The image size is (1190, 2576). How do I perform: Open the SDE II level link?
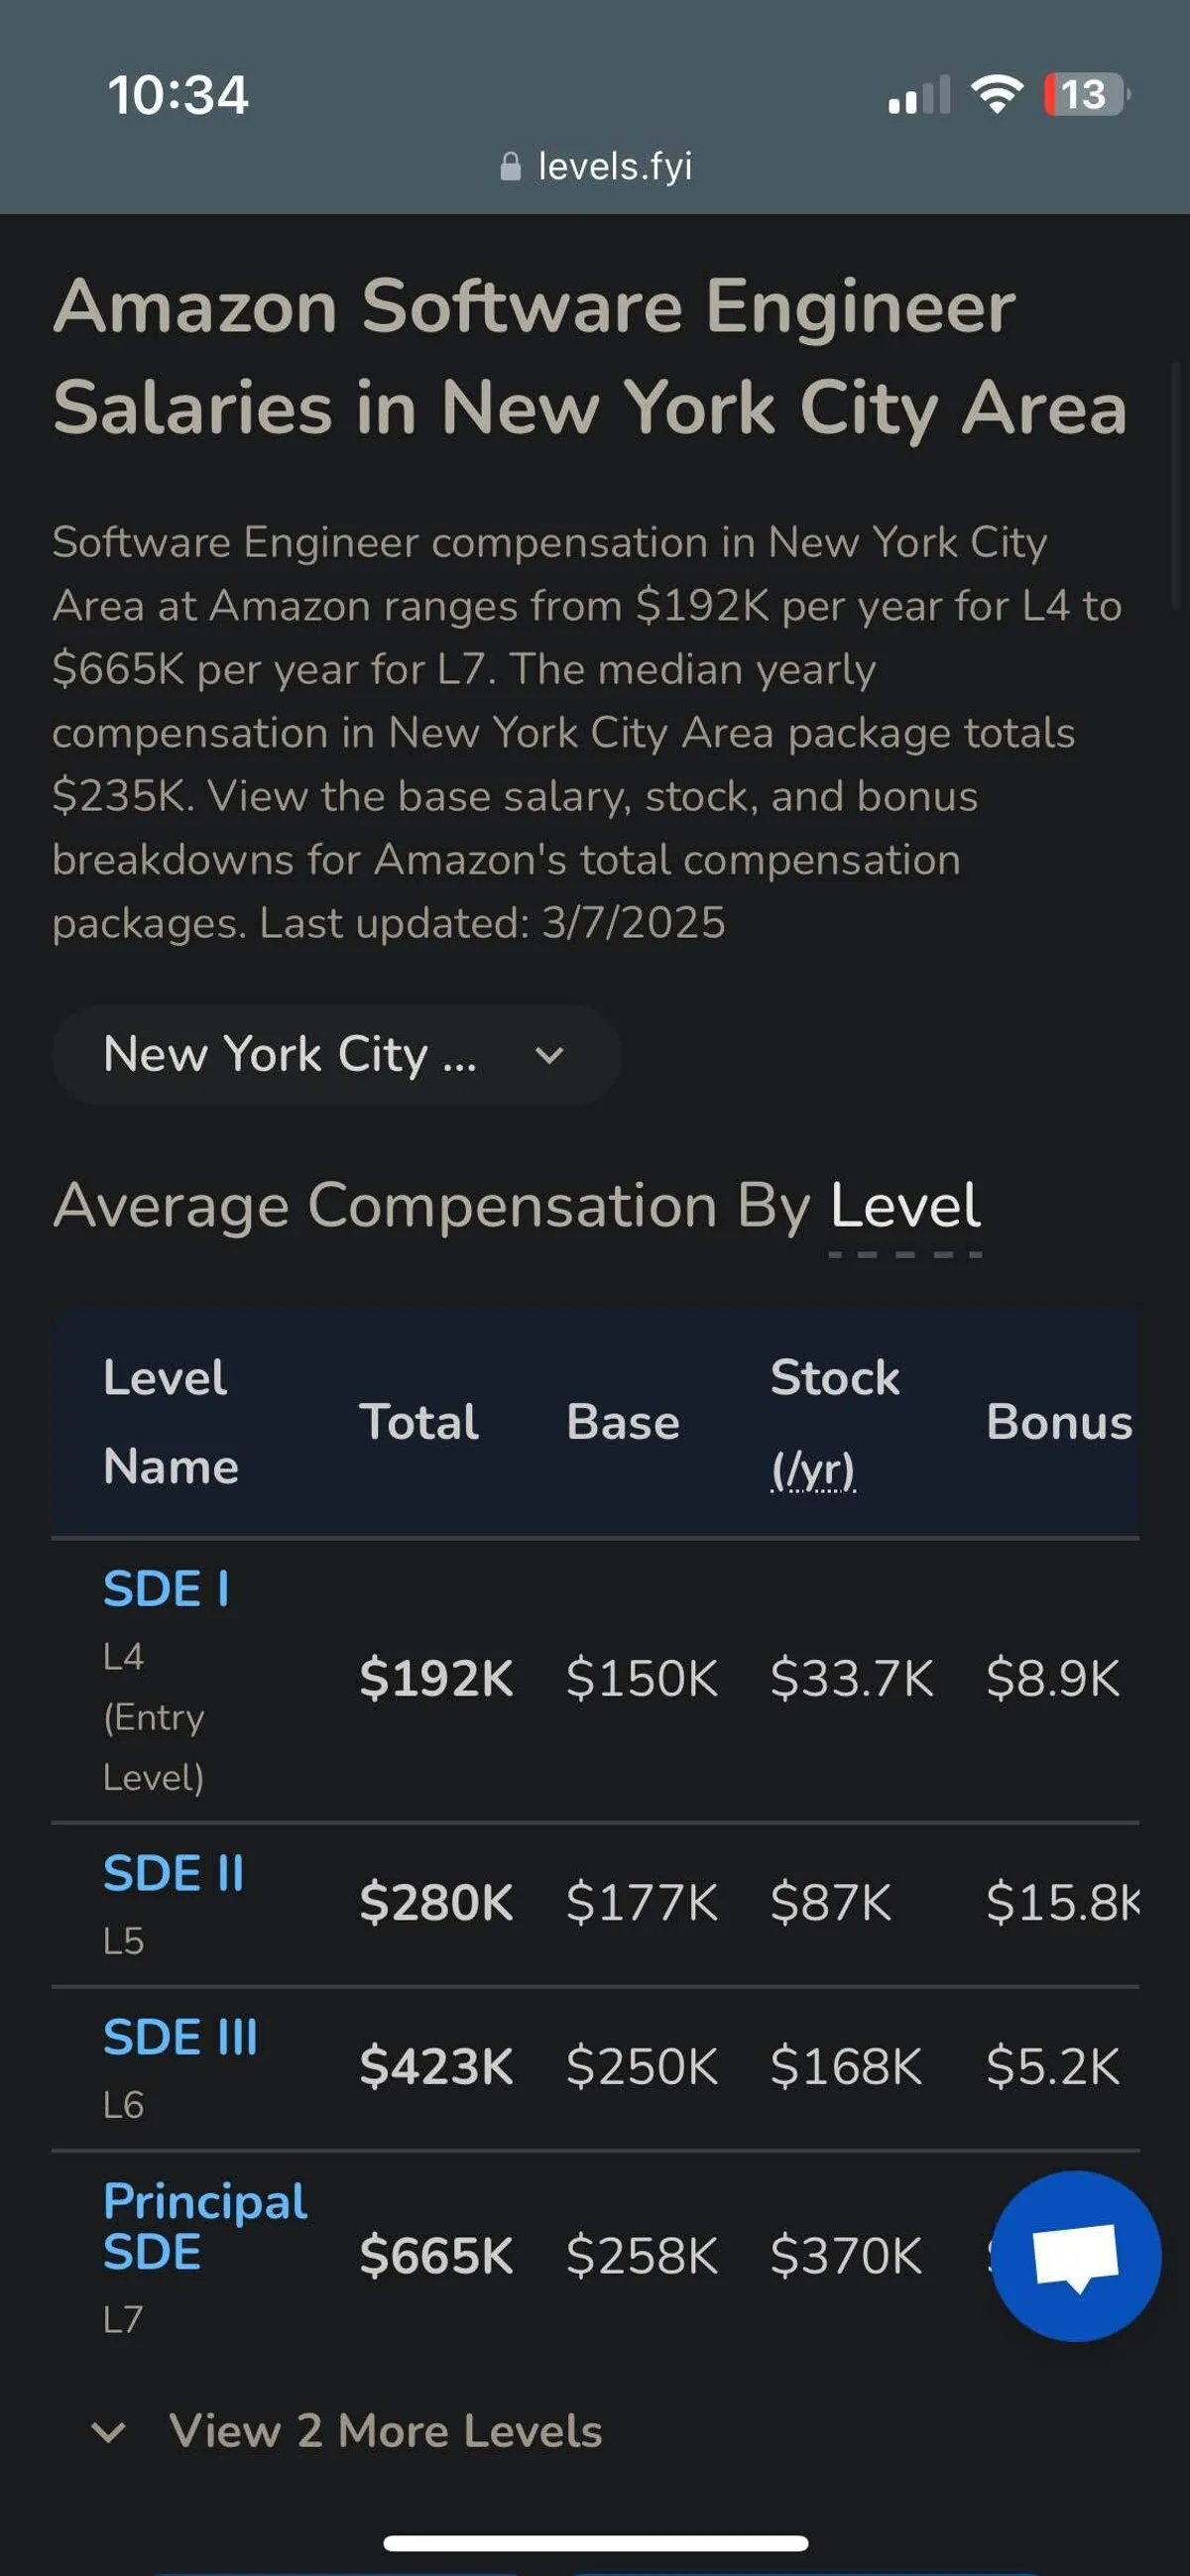(174, 1873)
